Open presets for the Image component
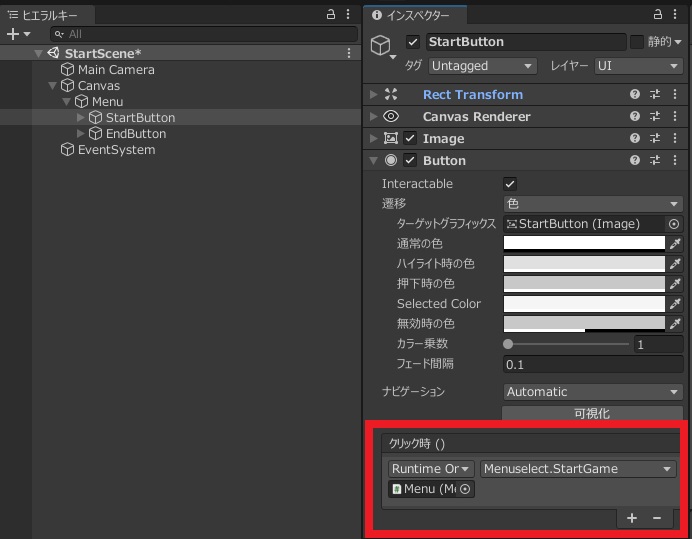Screen dimensions: 692x539 pyautogui.click(x=655, y=138)
